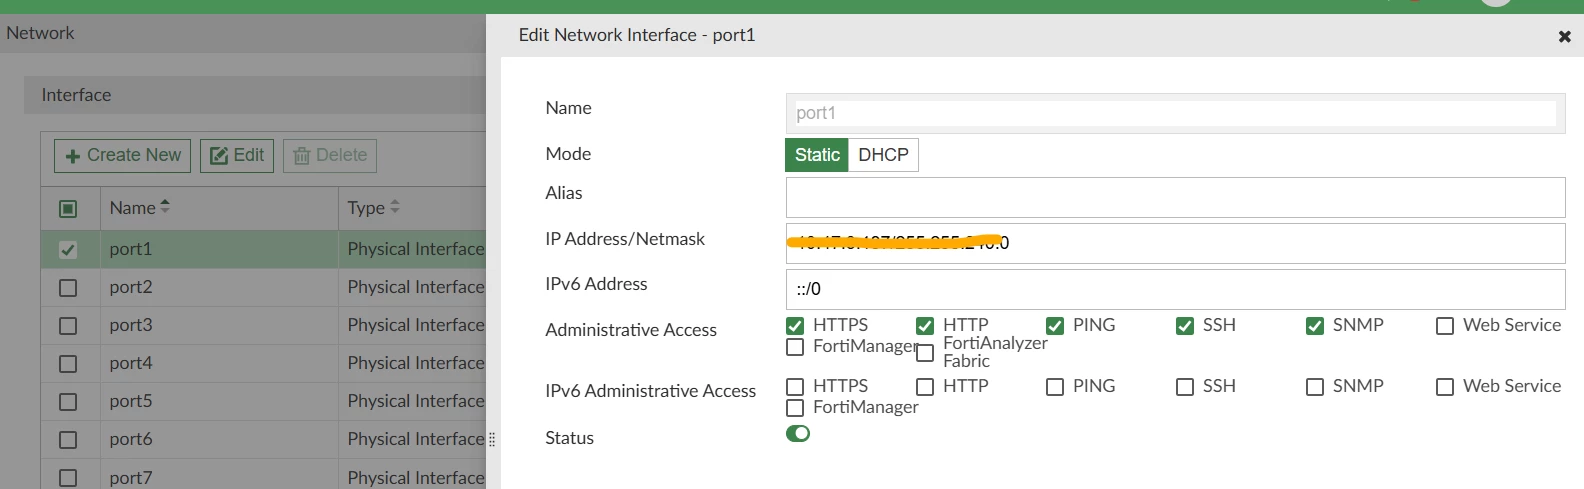Click the Network page title

[x=40, y=33]
